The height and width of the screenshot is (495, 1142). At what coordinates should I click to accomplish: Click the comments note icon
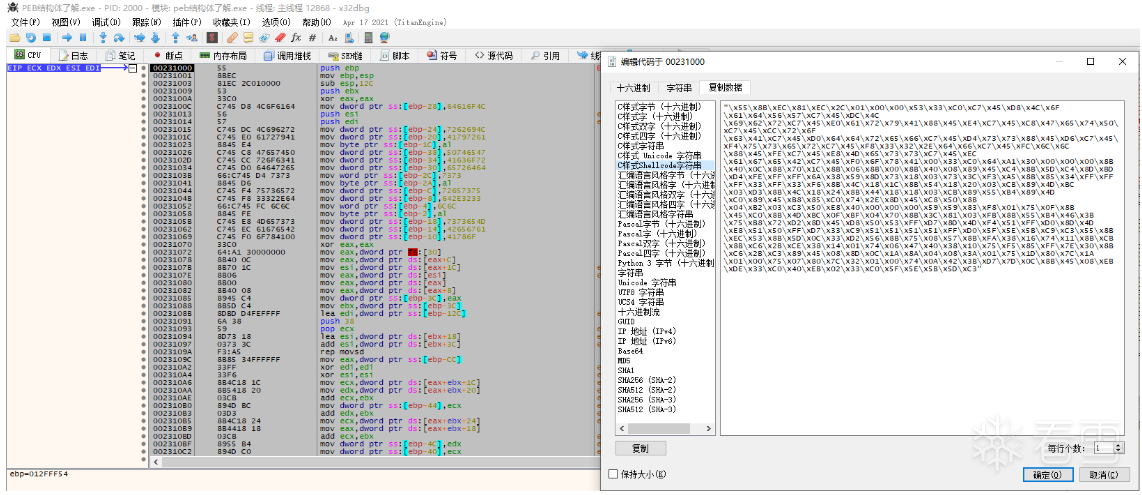[x=248, y=37]
